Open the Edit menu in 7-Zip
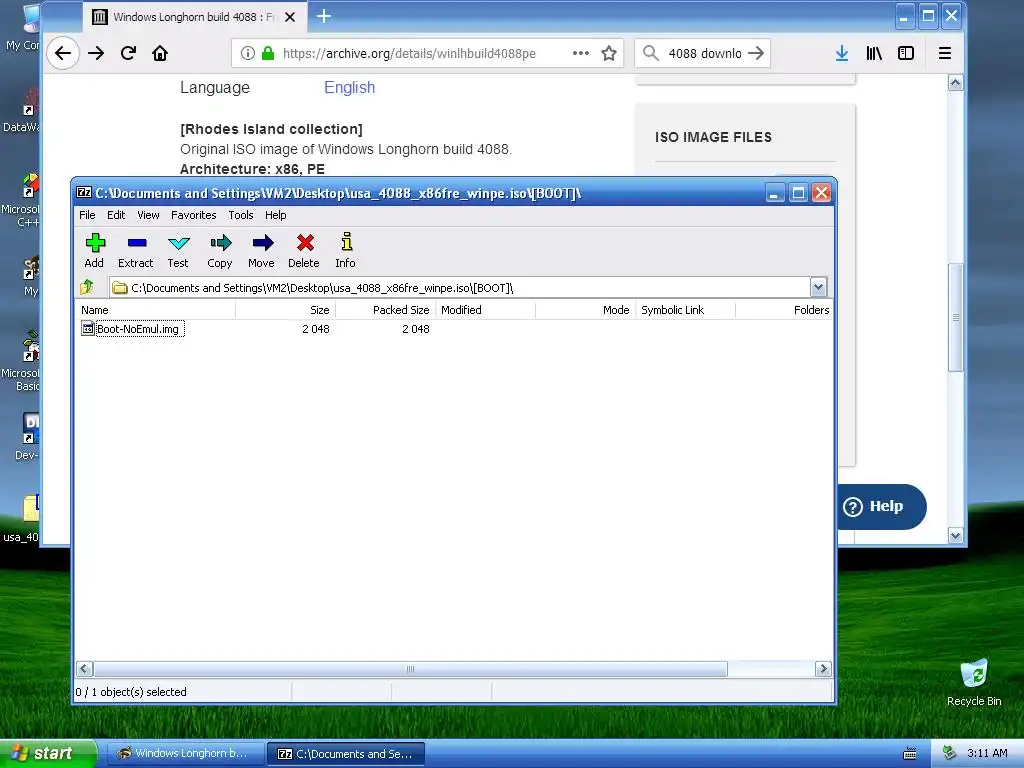Screen dimensions: 1024x768 click(116, 215)
